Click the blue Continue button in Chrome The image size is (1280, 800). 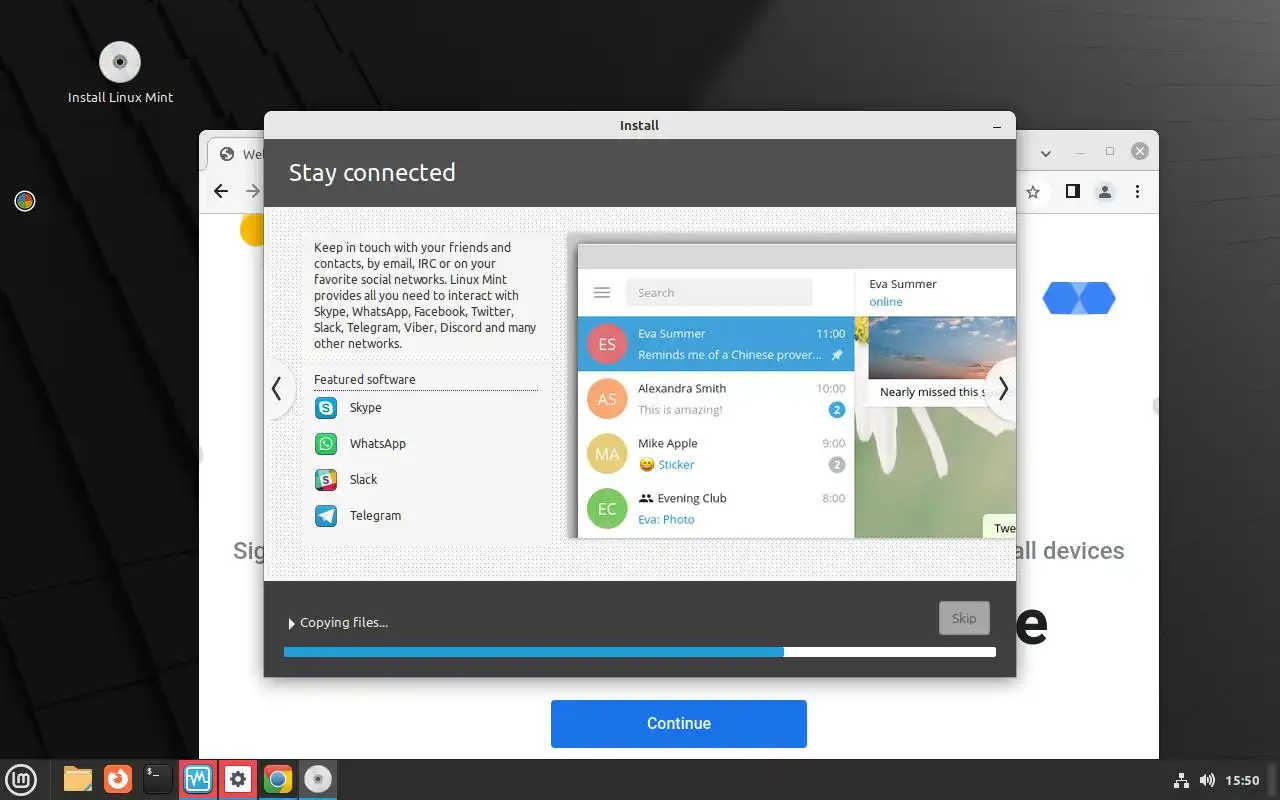tap(679, 724)
